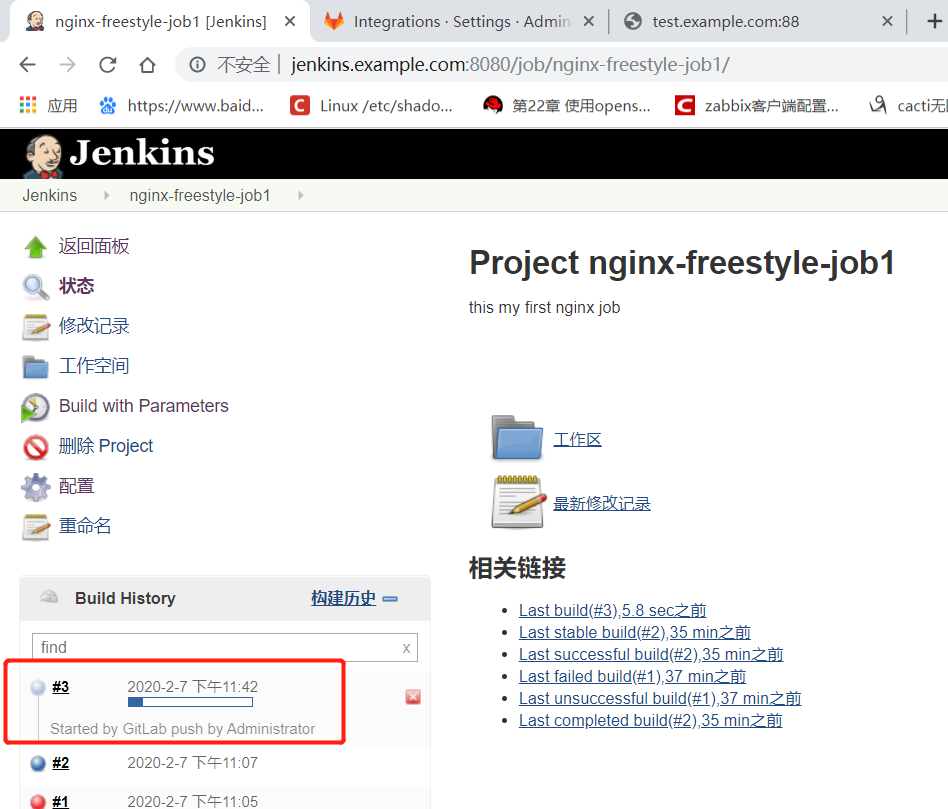Viewport: 948px width, 809px height.
Task: Click the Jenkins title text in header
Action: pos(142,152)
